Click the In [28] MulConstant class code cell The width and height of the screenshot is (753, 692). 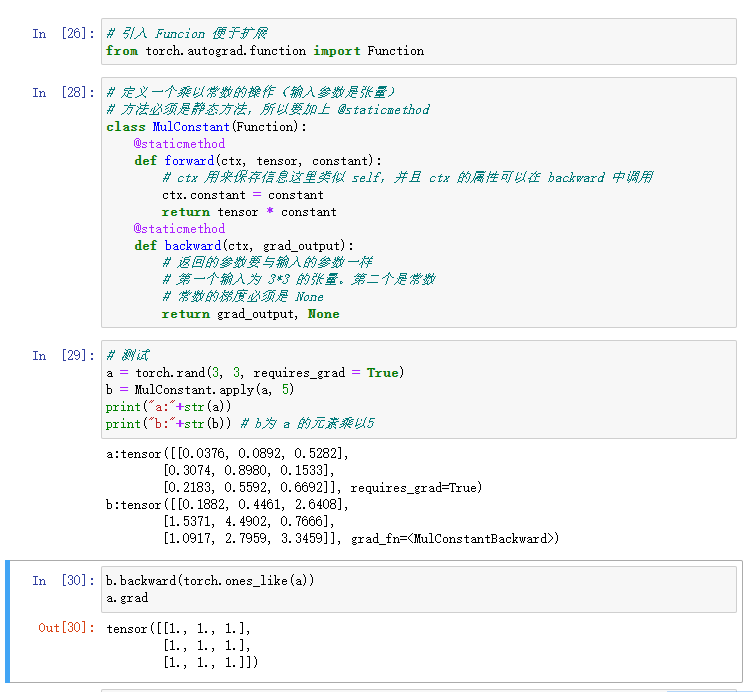(419, 203)
